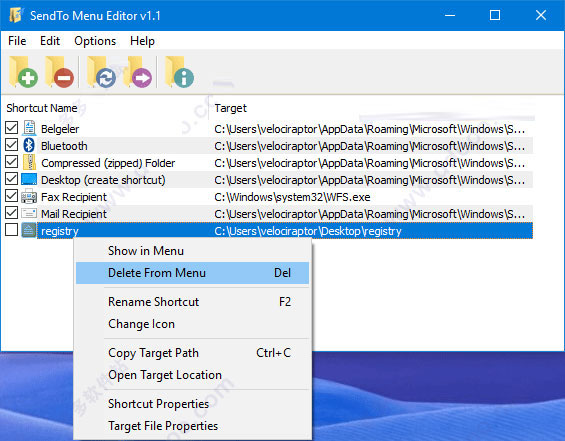The width and height of the screenshot is (565, 441).
Task: Uncheck the Belgeler checkbox
Action: click(12, 128)
